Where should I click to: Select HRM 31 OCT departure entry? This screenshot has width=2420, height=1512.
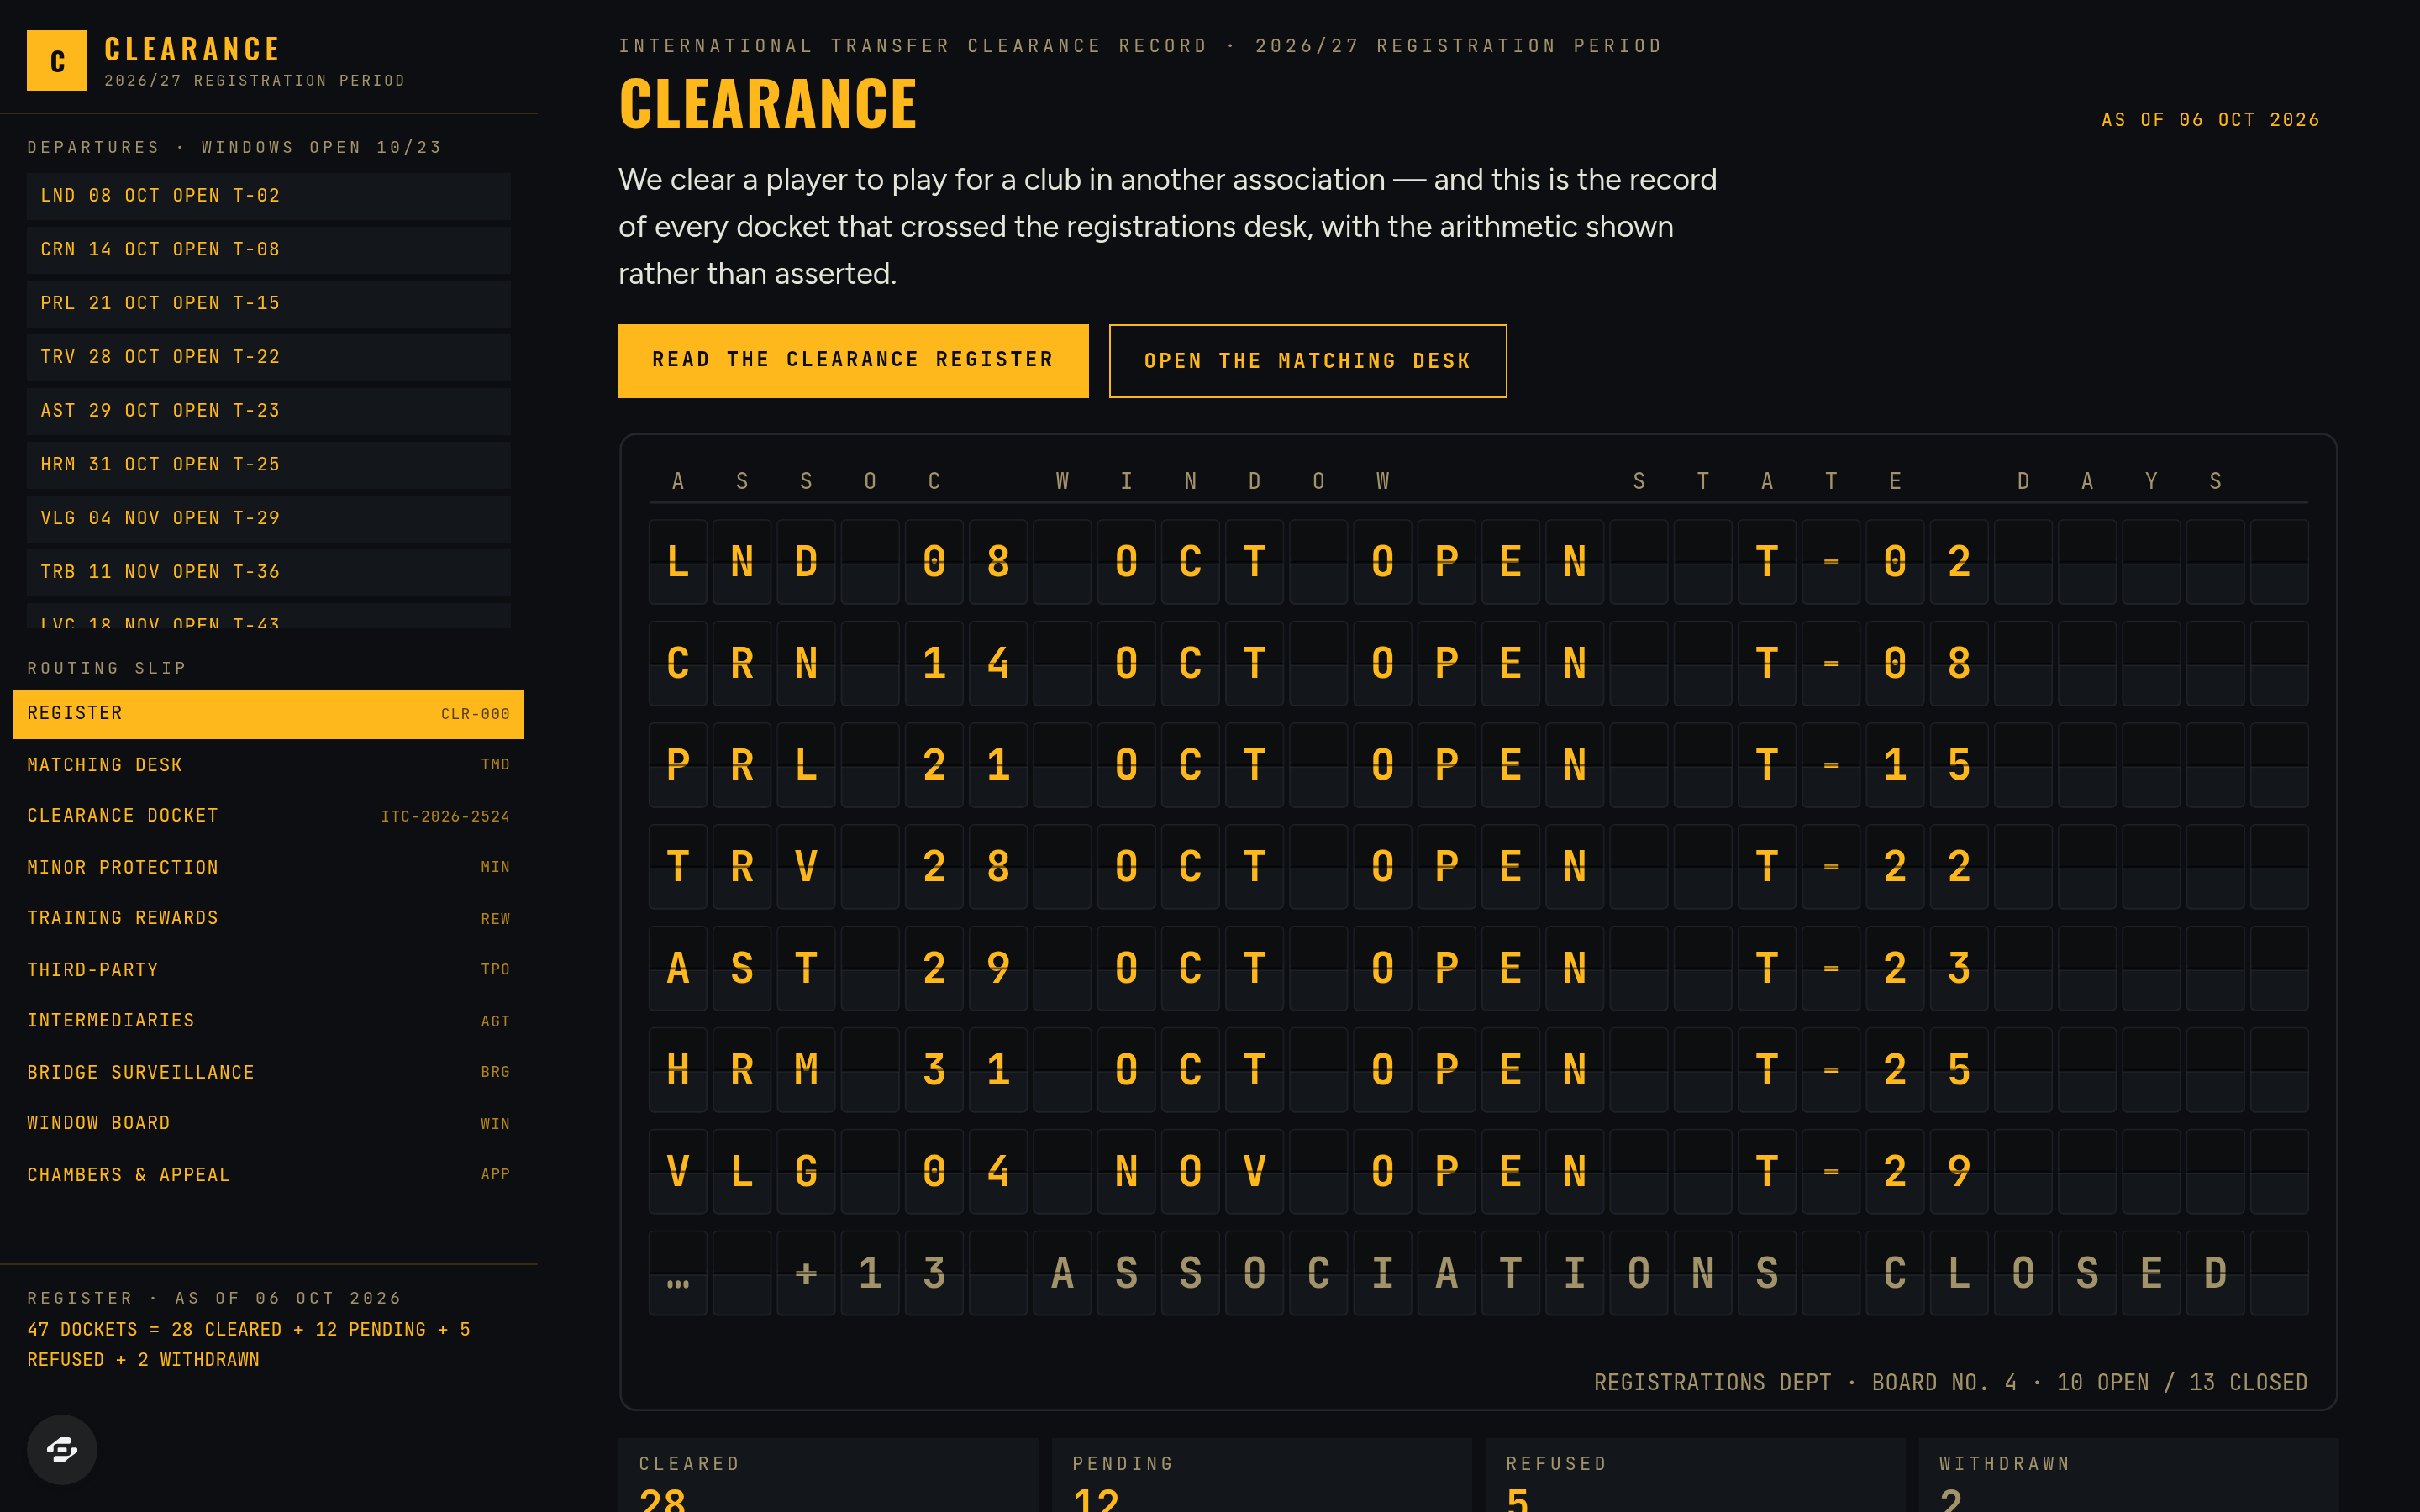pyautogui.click(x=268, y=465)
